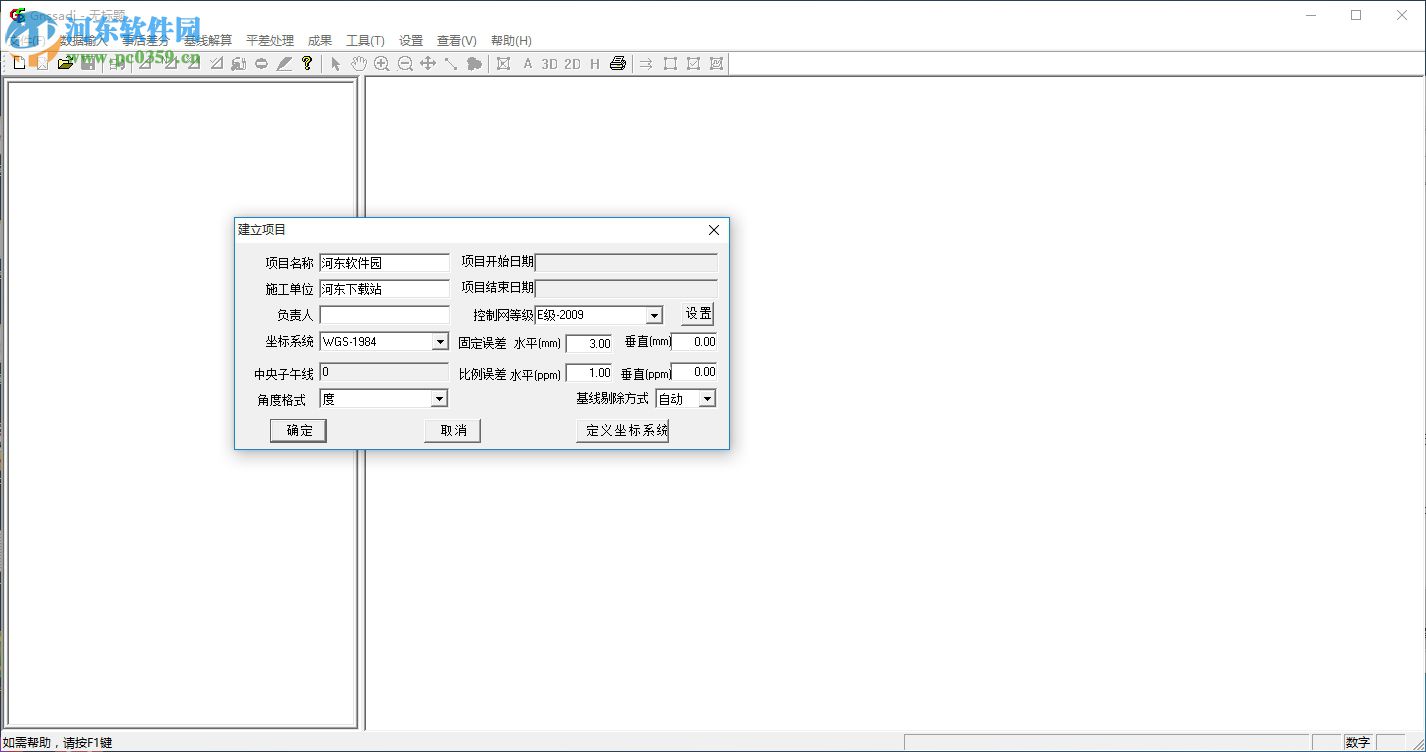The image size is (1426, 752).
Task: Click the 取消 button
Action: pyautogui.click(x=453, y=430)
